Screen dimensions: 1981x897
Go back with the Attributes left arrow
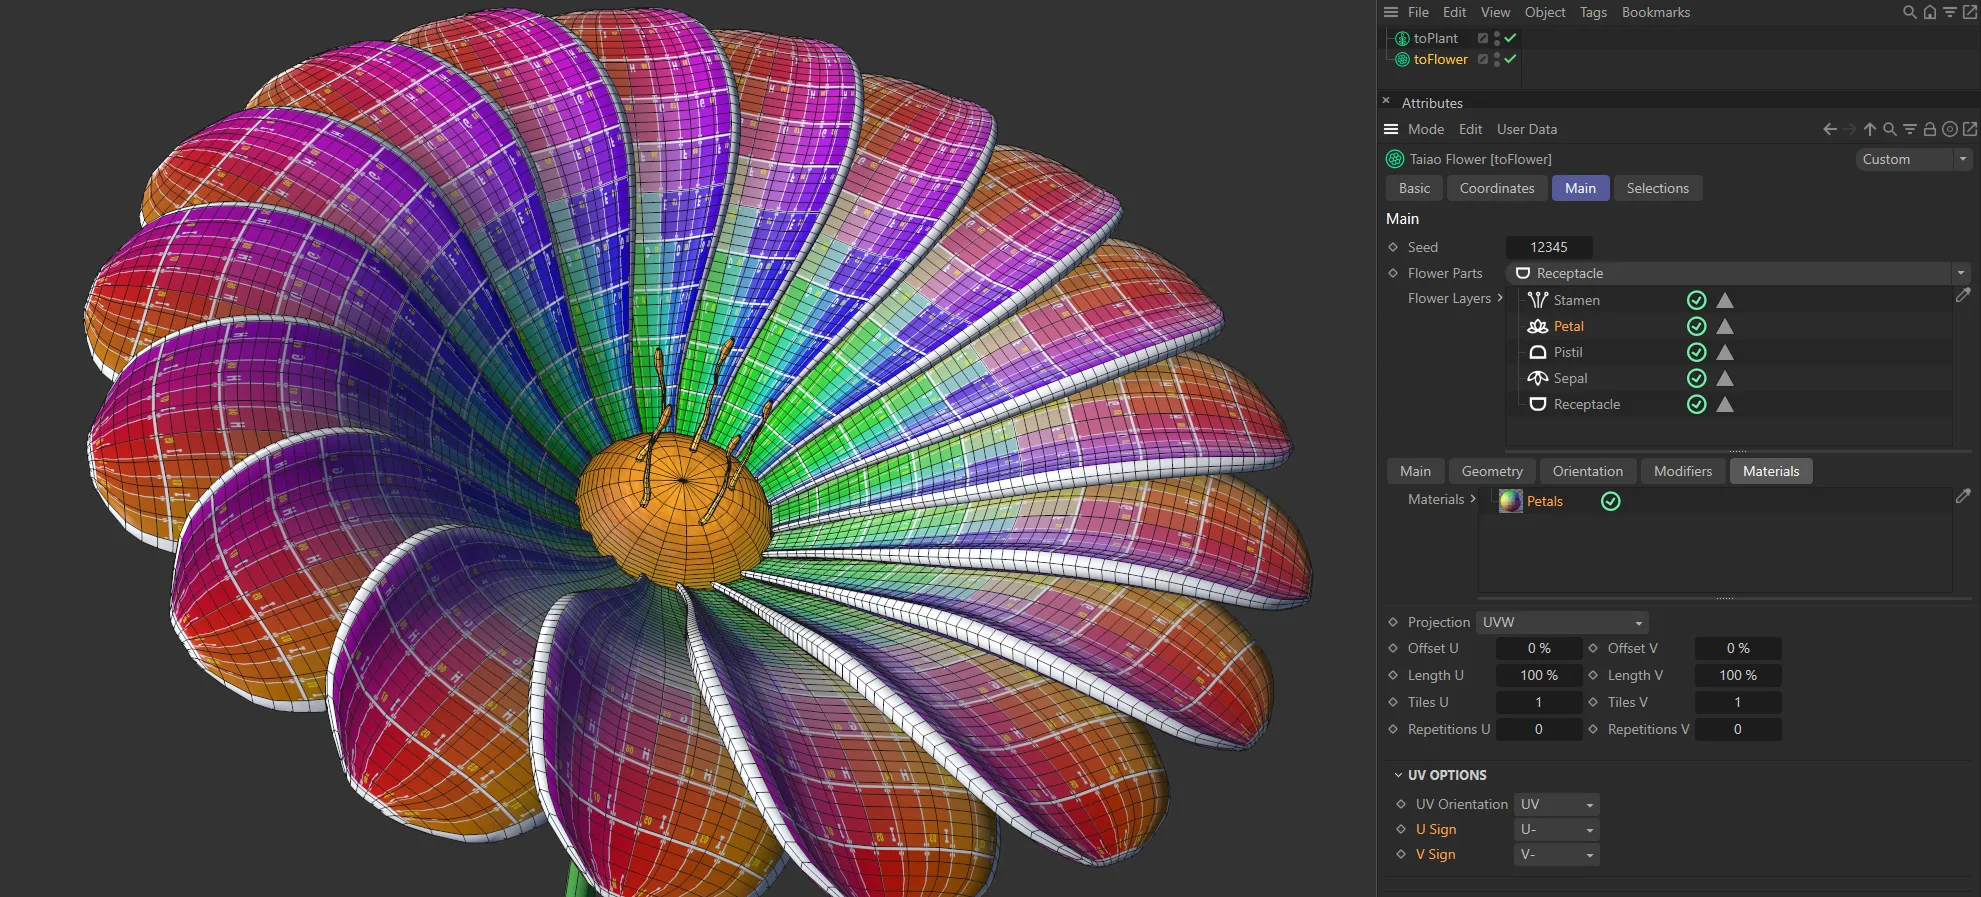tap(1829, 129)
